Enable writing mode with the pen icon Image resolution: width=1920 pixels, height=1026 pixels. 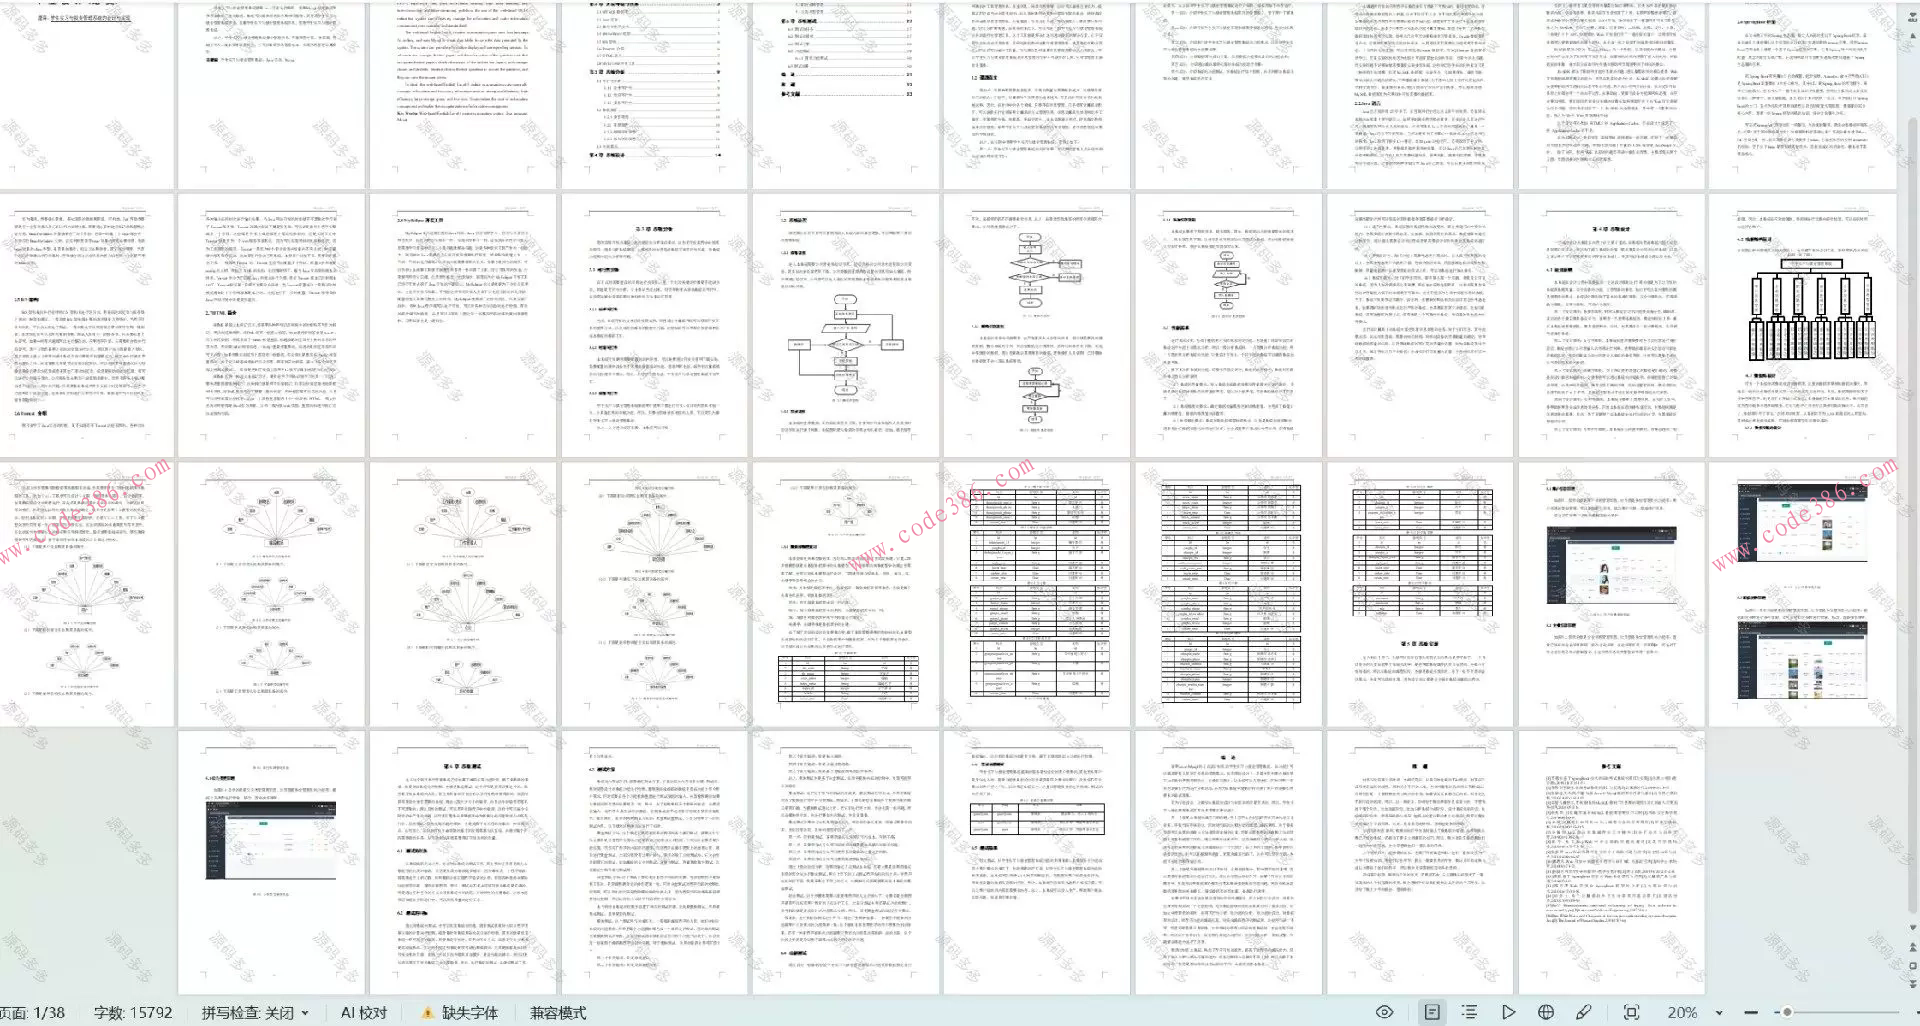click(x=1584, y=1012)
